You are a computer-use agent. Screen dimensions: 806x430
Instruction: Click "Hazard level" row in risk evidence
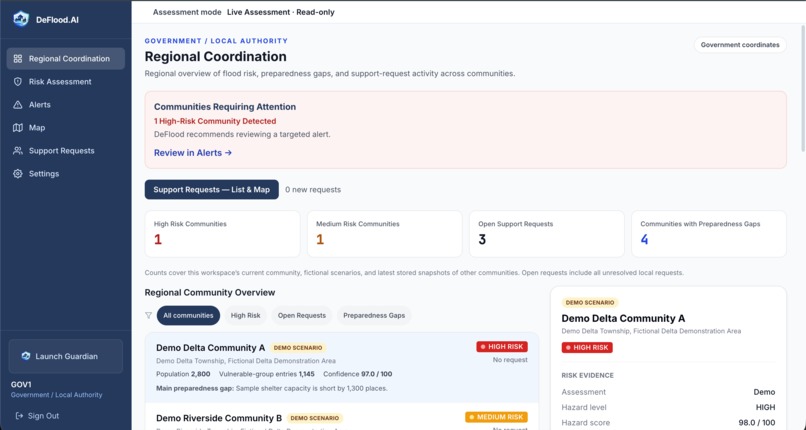(668, 407)
